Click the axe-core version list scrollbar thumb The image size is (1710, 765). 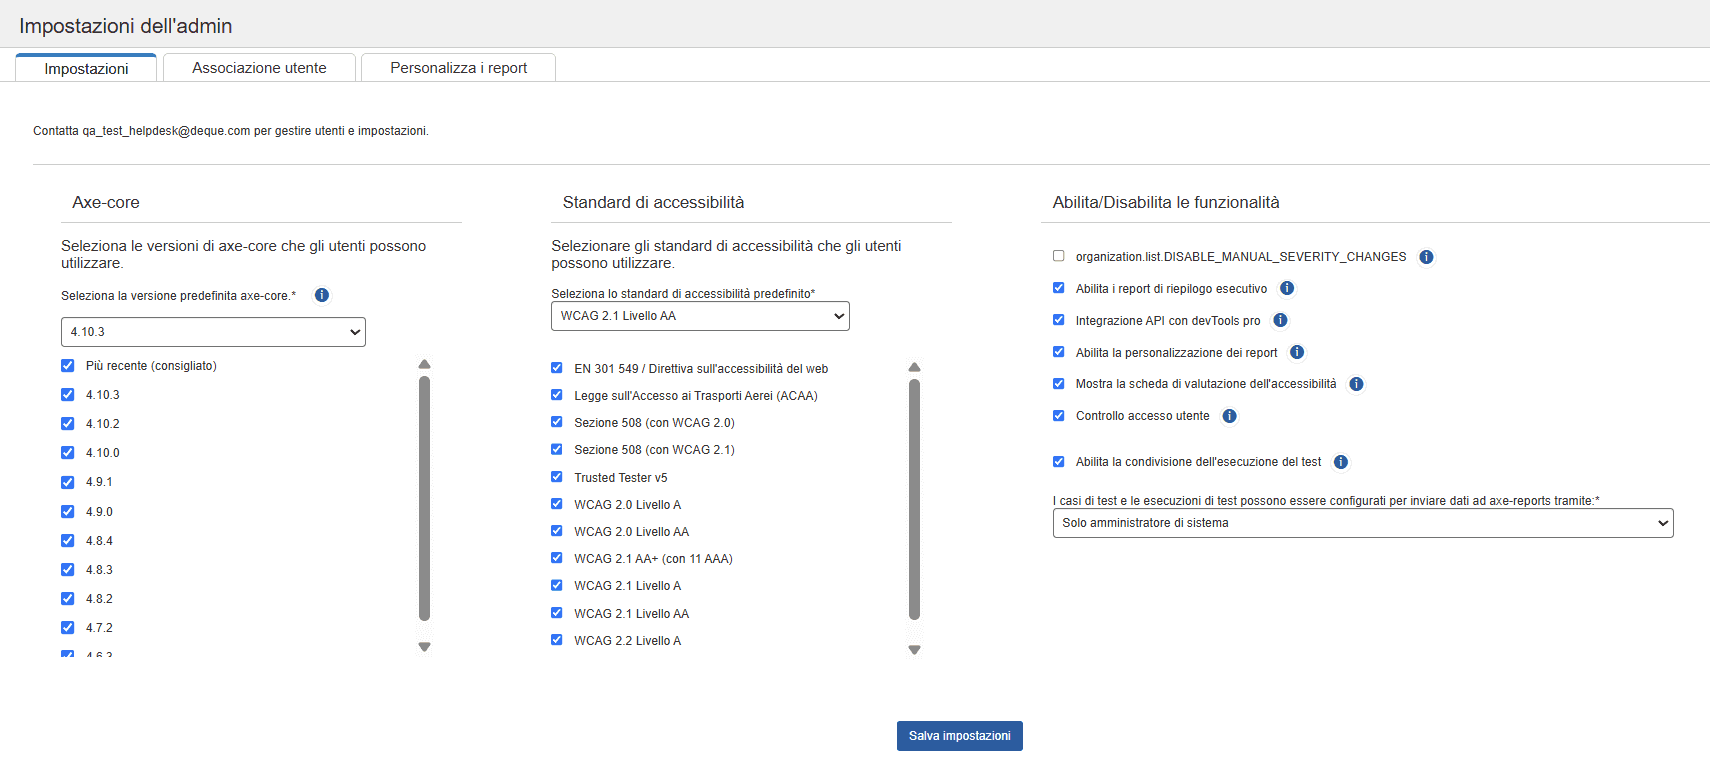424,498
